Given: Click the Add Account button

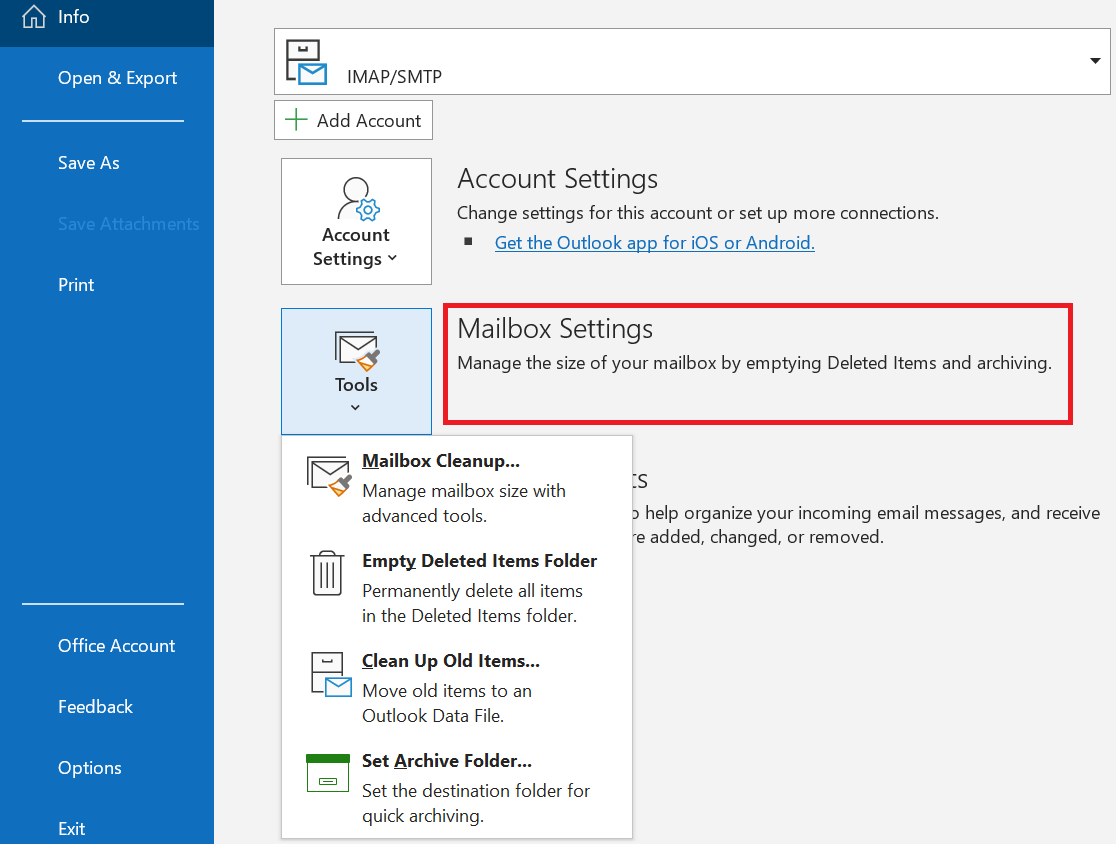Looking at the screenshot, I should pyautogui.click(x=353, y=120).
